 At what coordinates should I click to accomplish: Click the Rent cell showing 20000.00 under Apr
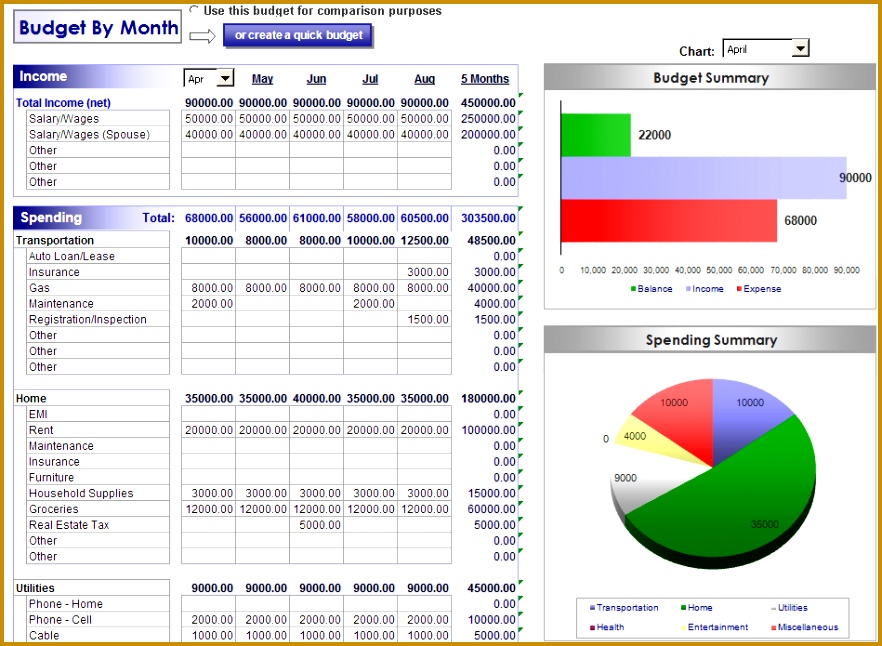(207, 430)
